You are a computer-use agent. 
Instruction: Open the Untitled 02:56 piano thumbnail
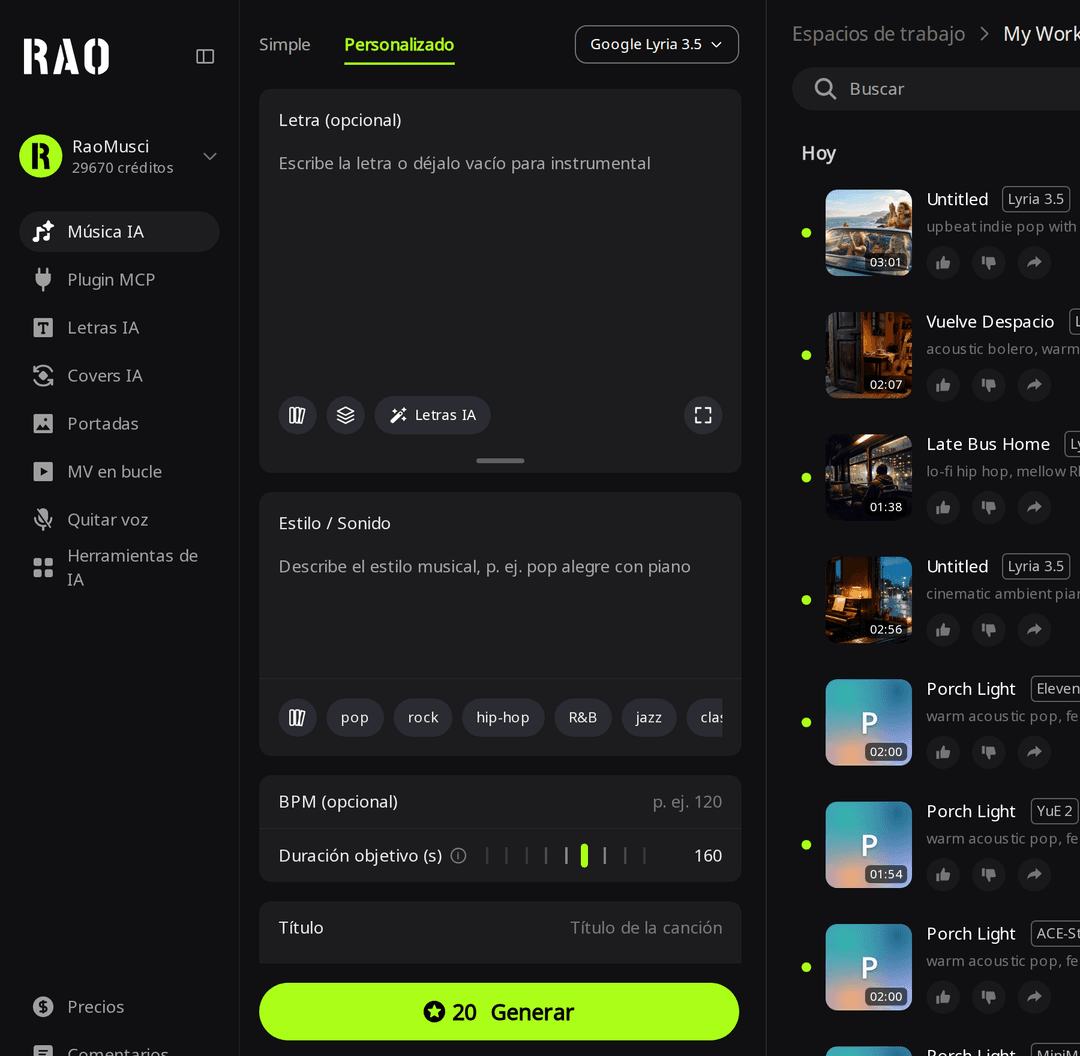pos(869,600)
